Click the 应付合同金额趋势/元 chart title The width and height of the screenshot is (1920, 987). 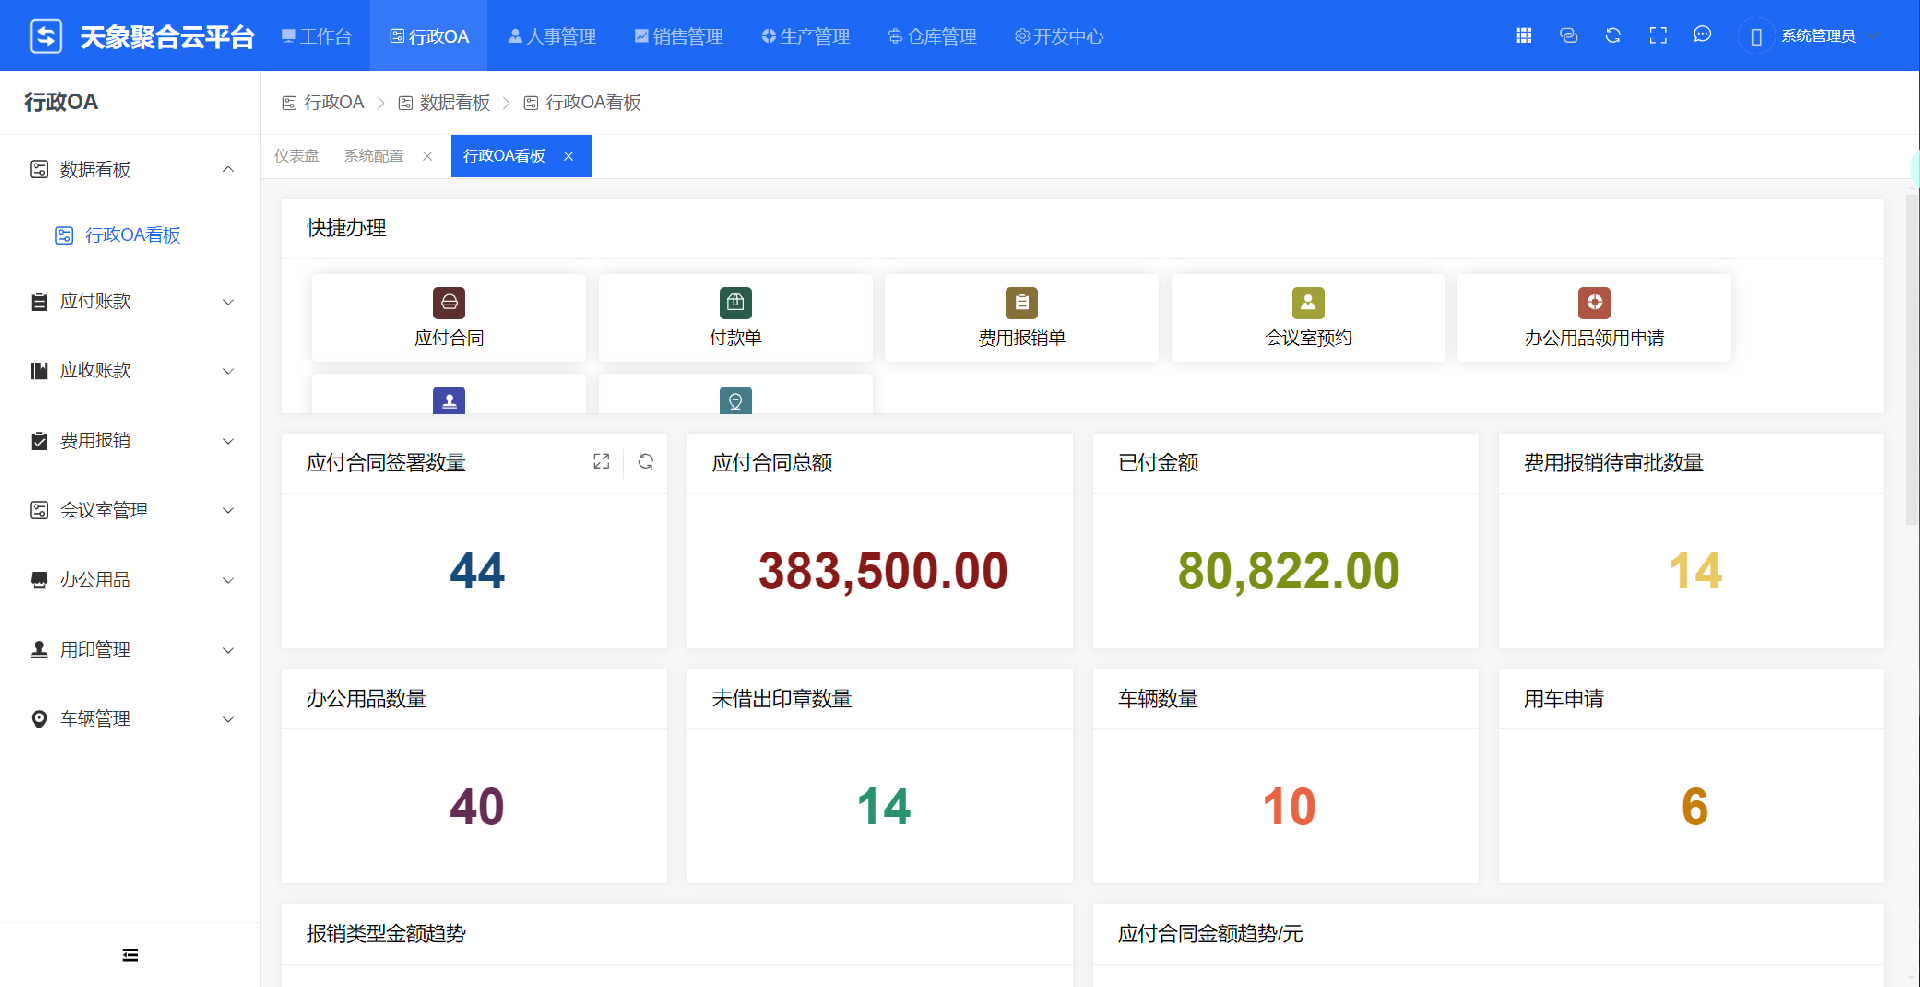coord(1210,933)
